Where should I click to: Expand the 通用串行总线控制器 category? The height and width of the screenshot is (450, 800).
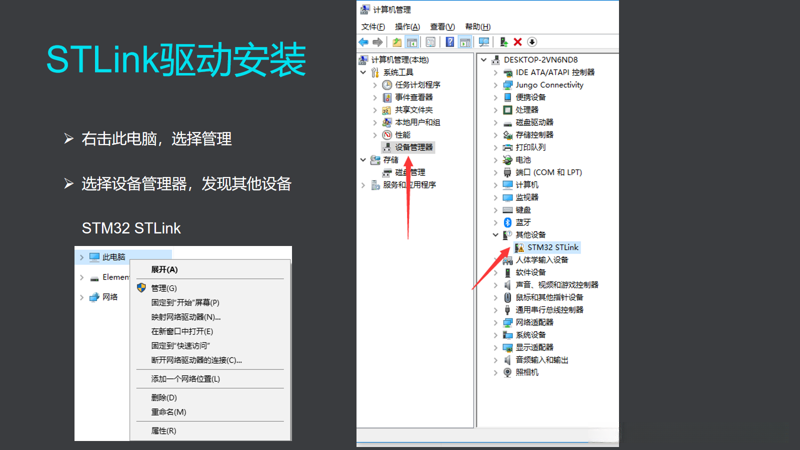495,310
